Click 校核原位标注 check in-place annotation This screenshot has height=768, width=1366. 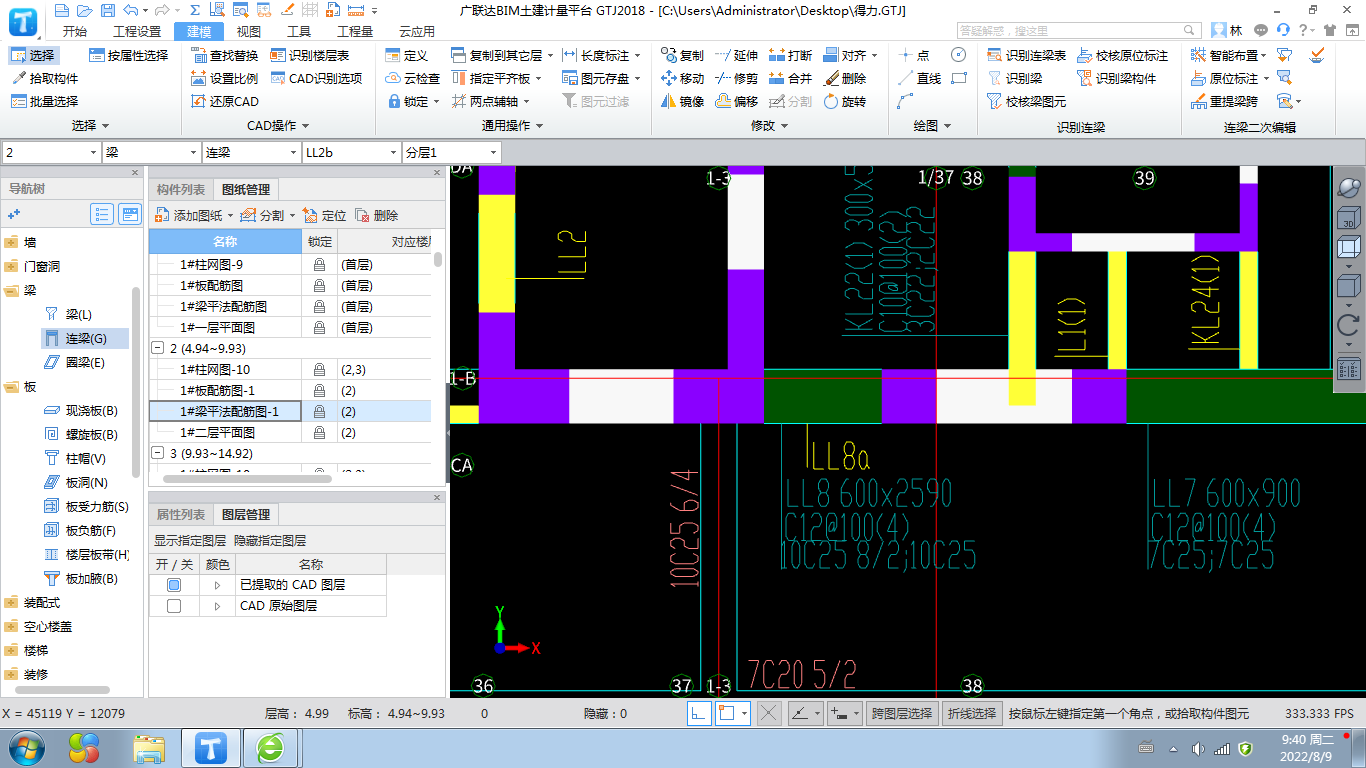tap(1122, 55)
